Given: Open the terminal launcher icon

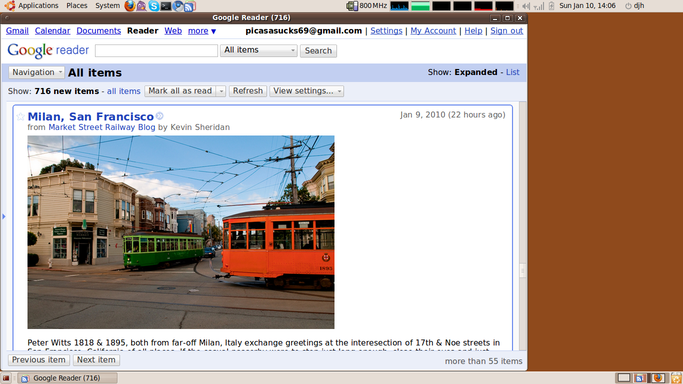Looking at the screenshot, I should click(x=166, y=6).
